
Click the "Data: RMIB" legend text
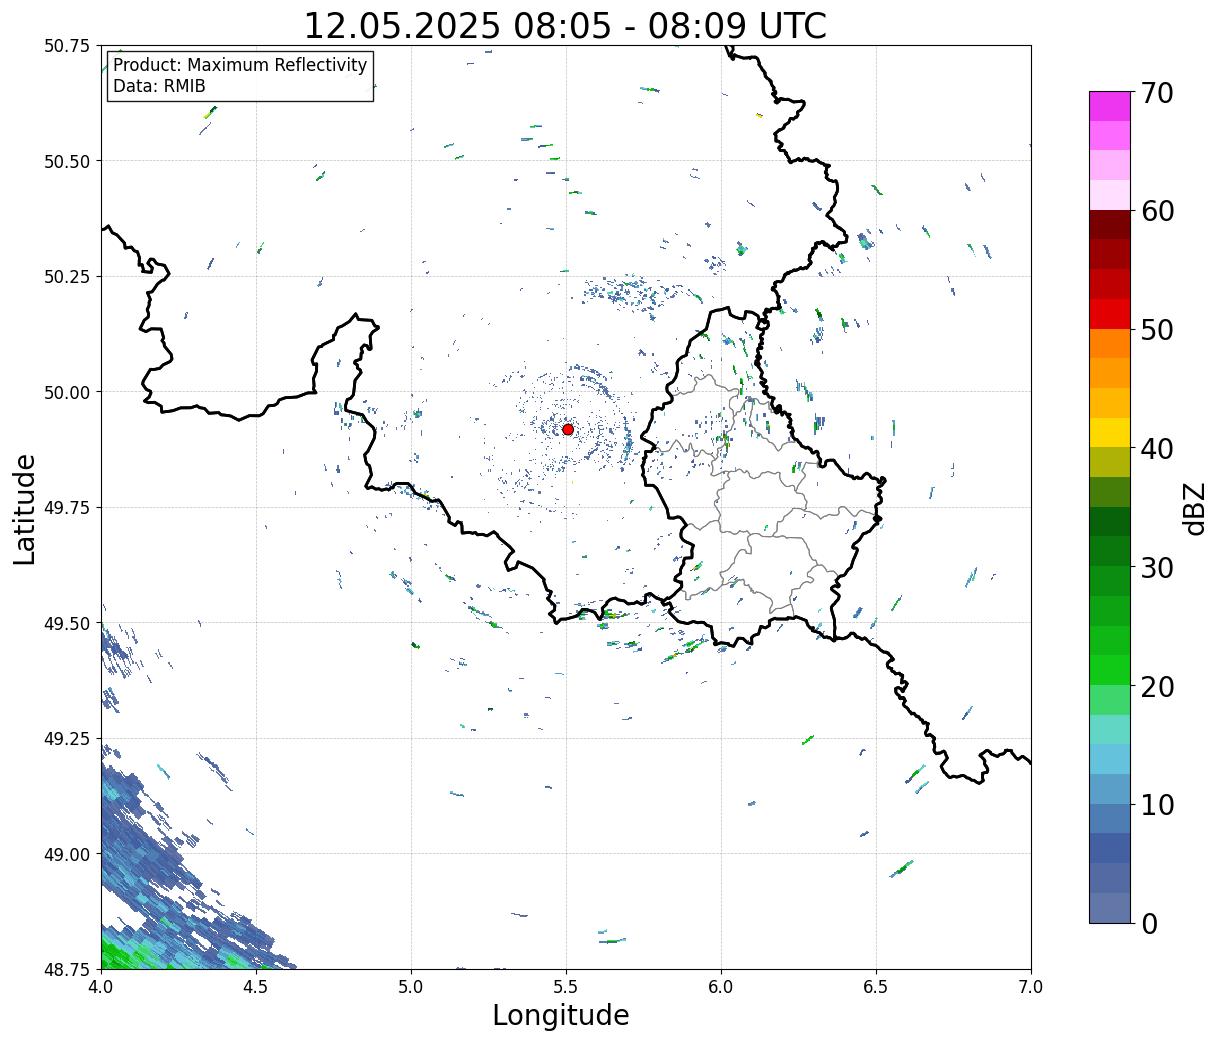(159, 86)
